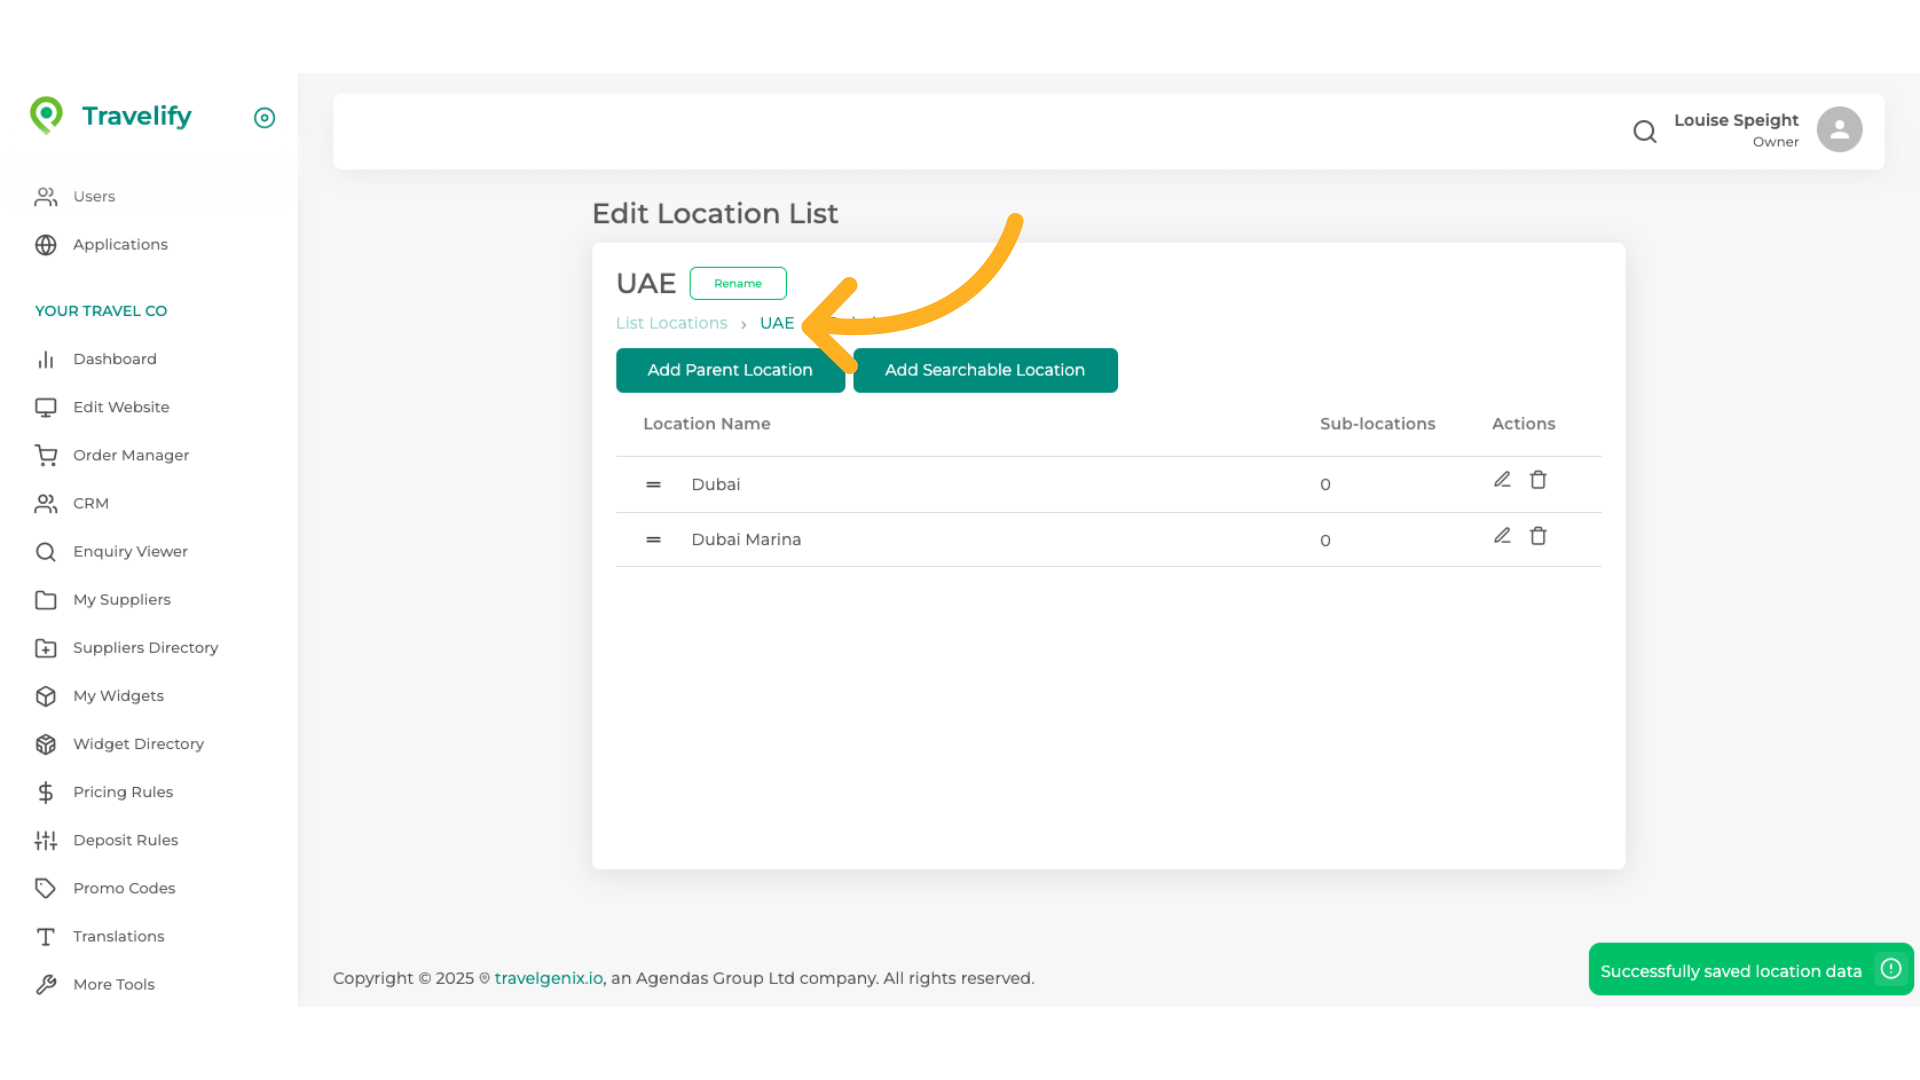Toggle the sidebar collapse circle icon

point(264,118)
